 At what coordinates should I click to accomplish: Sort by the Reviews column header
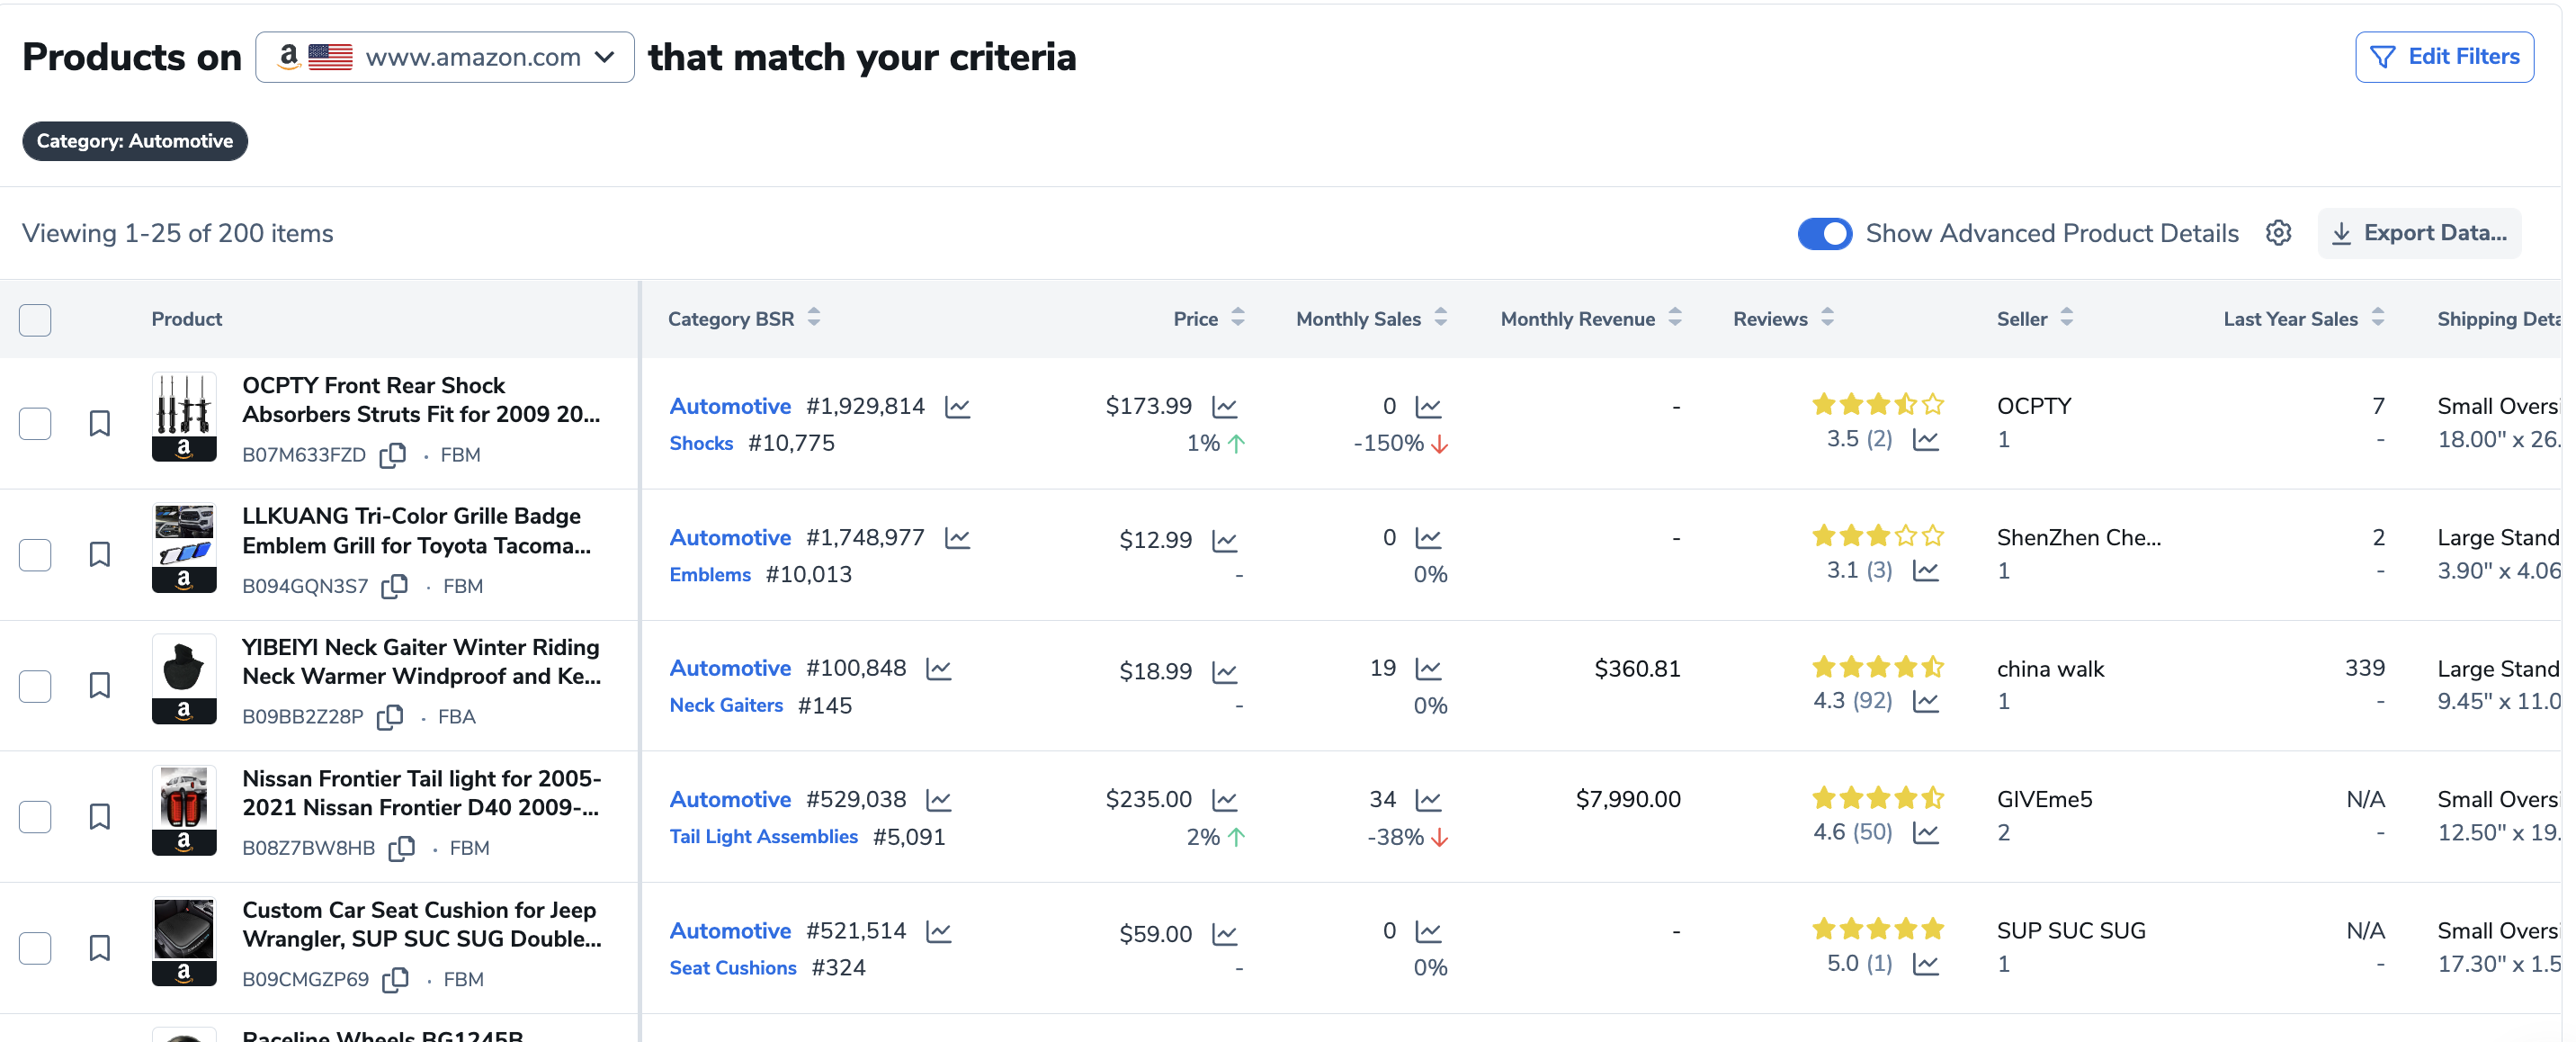point(1783,319)
